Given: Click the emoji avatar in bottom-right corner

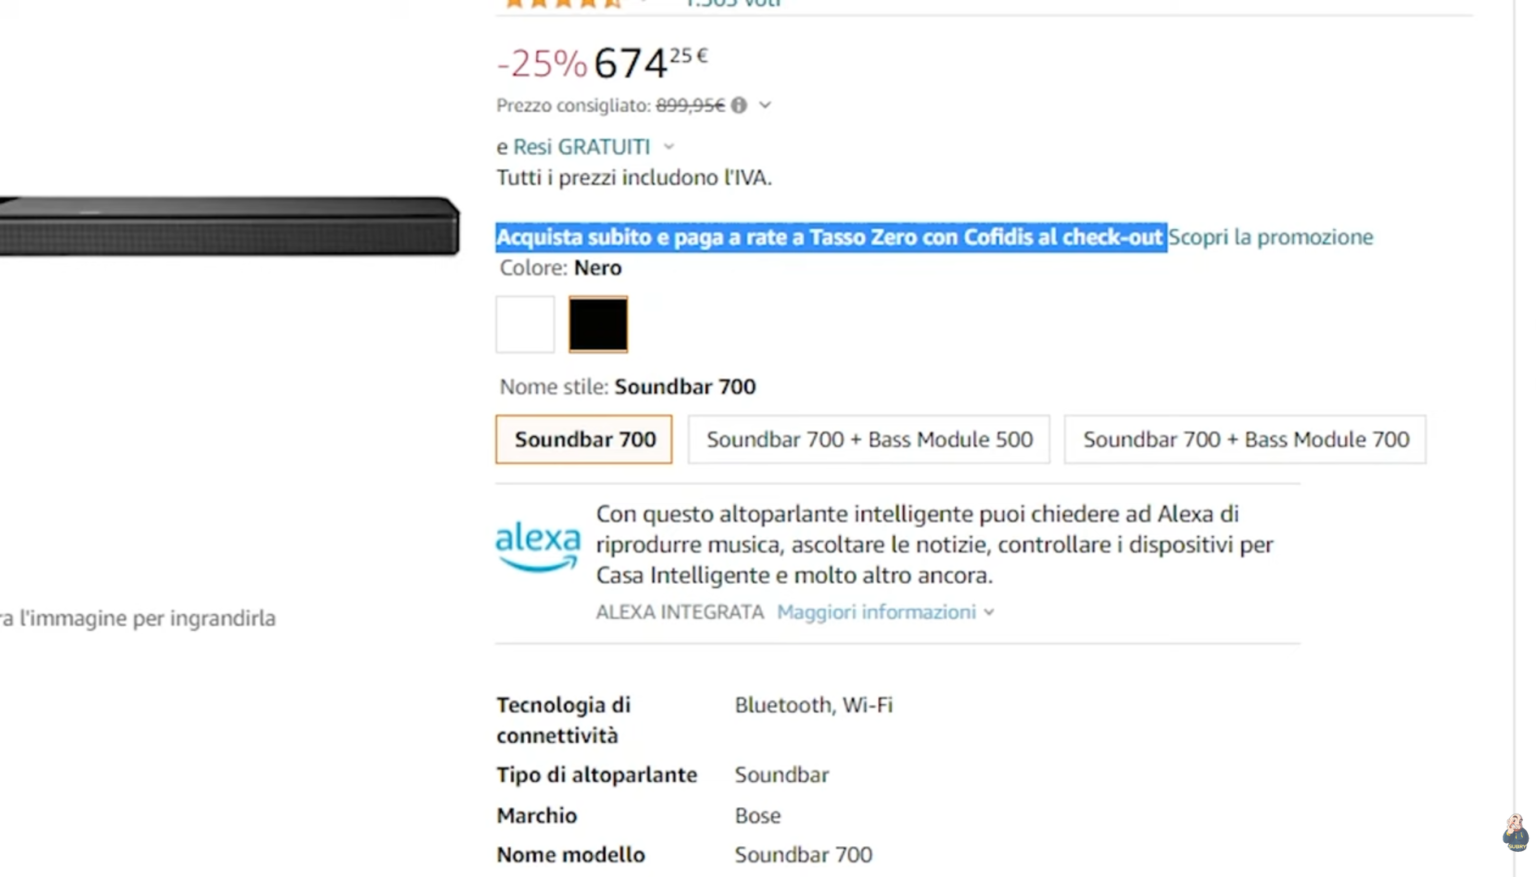Looking at the screenshot, I should click(1514, 833).
